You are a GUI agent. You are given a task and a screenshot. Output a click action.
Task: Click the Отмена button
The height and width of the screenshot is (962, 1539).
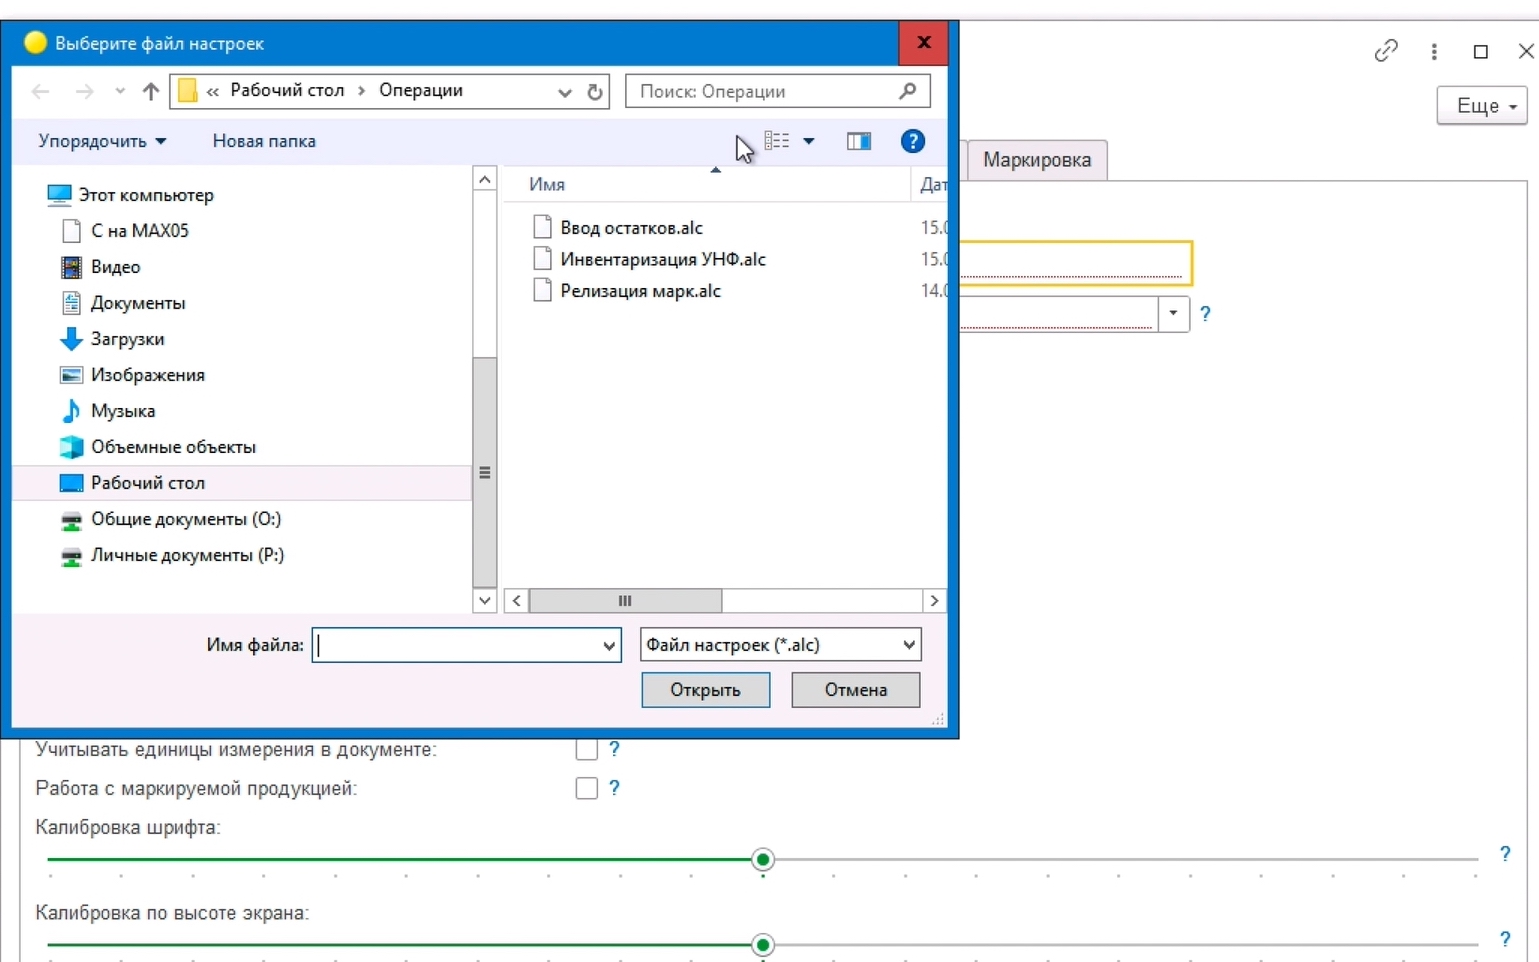pos(856,690)
